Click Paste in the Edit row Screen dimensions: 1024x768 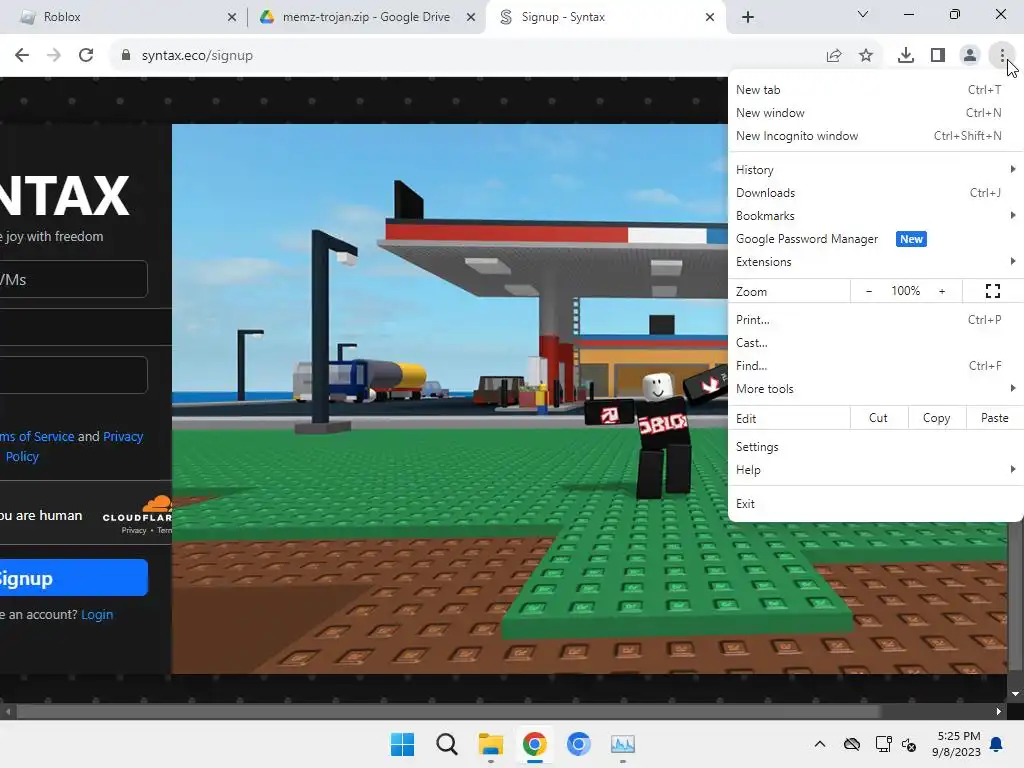pos(995,418)
